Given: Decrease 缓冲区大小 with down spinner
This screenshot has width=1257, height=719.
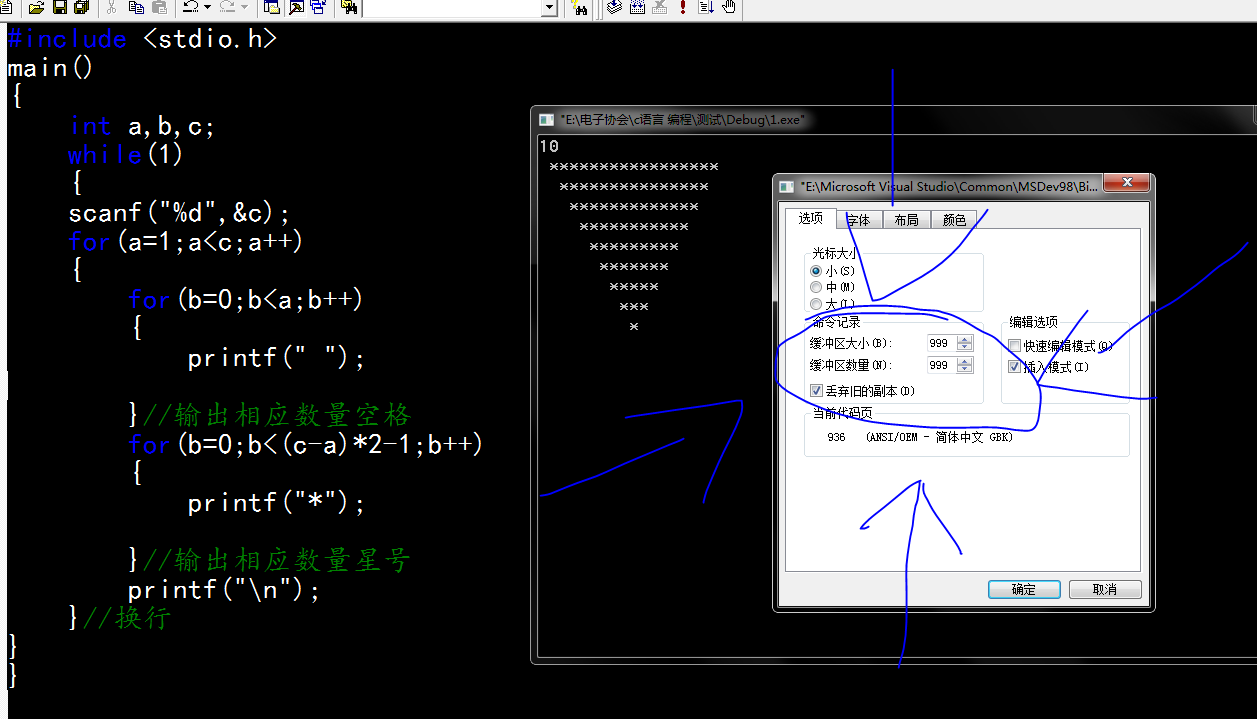Looking at the screenshot, I should pyautogui.click(x=964, y=347).
